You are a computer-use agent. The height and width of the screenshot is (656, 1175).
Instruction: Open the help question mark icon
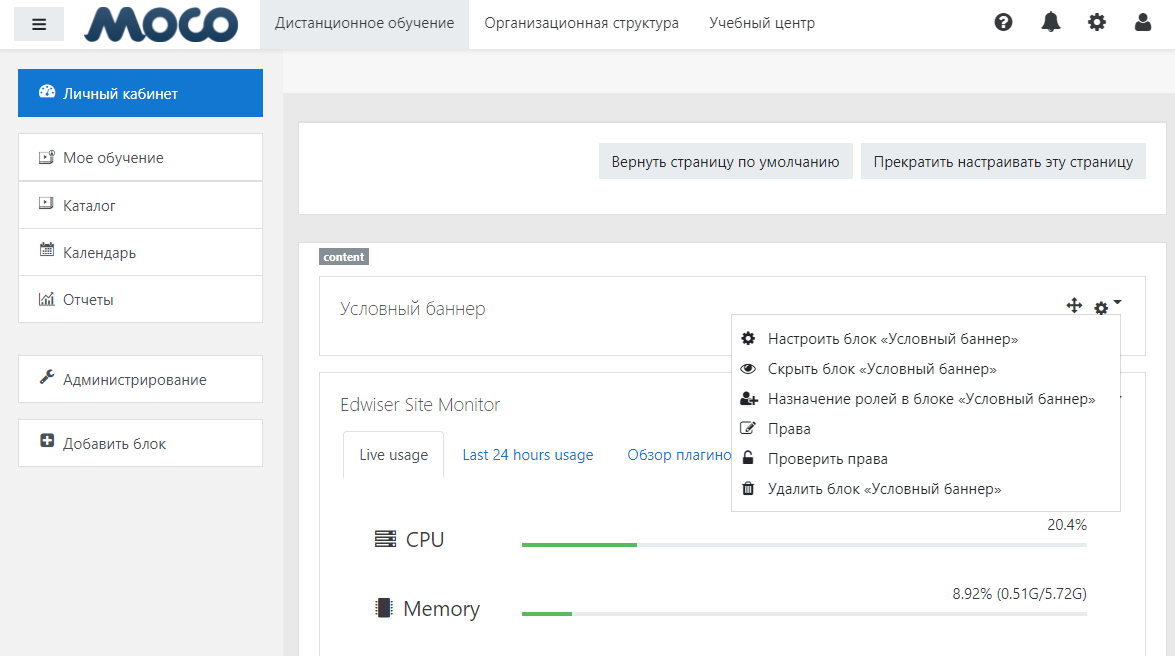(x=1003, y=22)
